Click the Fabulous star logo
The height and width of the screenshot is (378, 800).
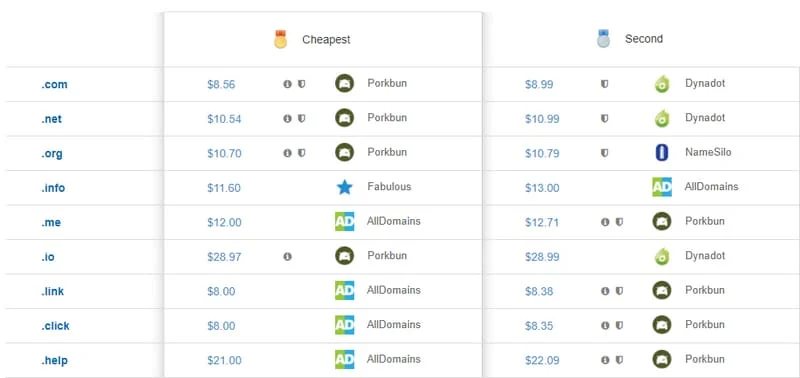[x=344, y=187]
